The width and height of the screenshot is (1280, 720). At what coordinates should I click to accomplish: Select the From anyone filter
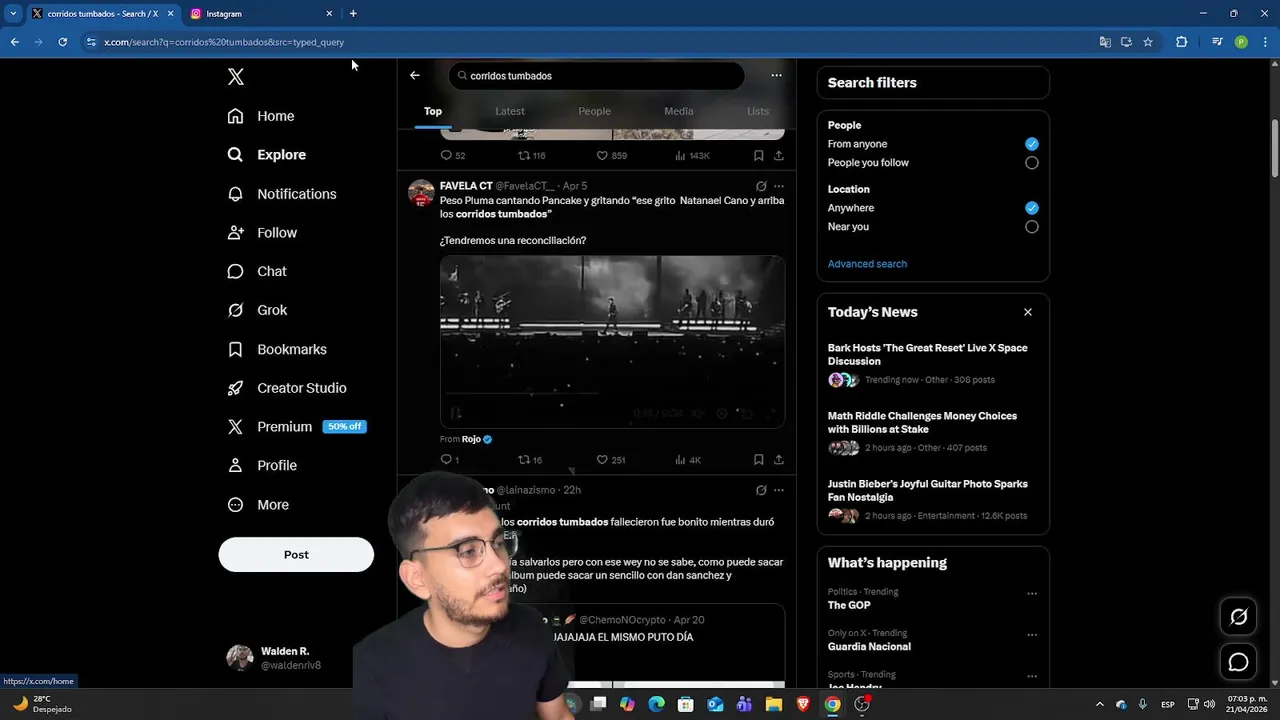1032,144
